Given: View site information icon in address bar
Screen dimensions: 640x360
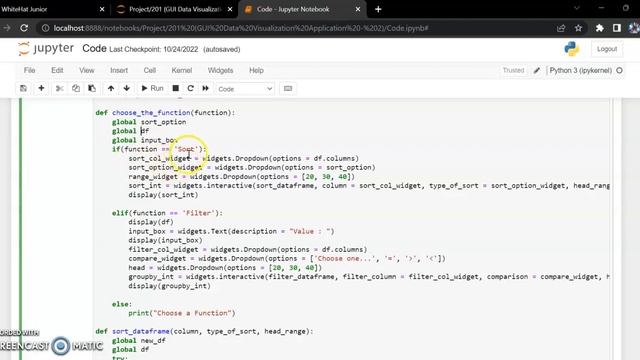Looking at the screenshot, I should pos(45,28).
